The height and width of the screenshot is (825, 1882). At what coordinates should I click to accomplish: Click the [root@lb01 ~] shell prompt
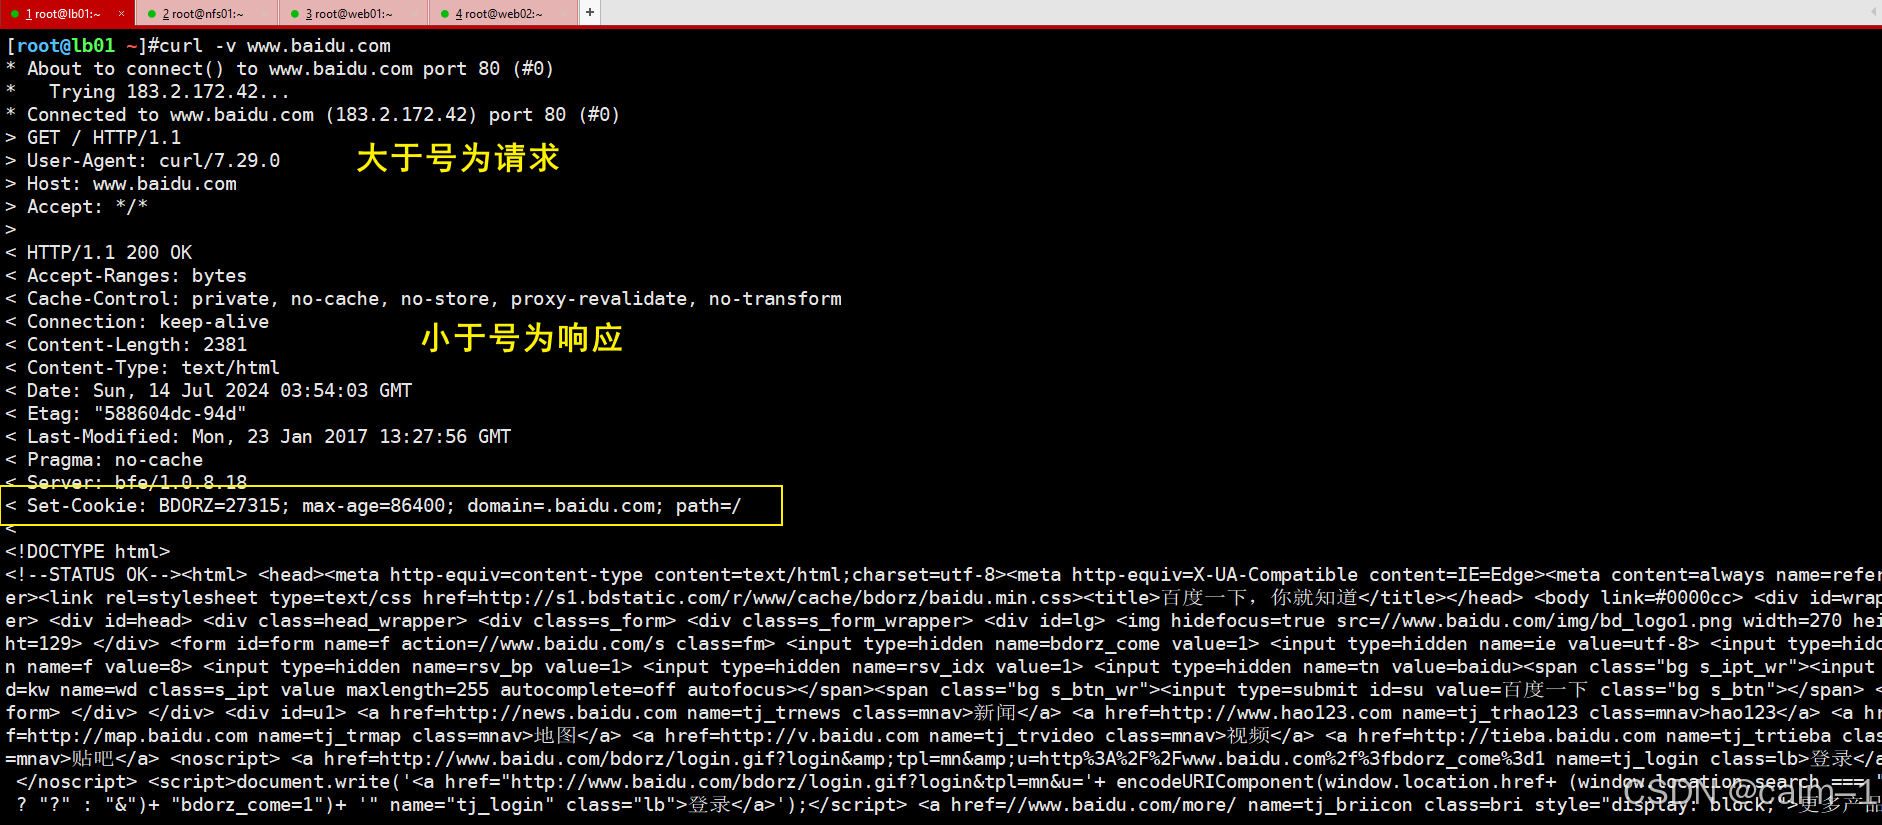[x=82, y=46]
